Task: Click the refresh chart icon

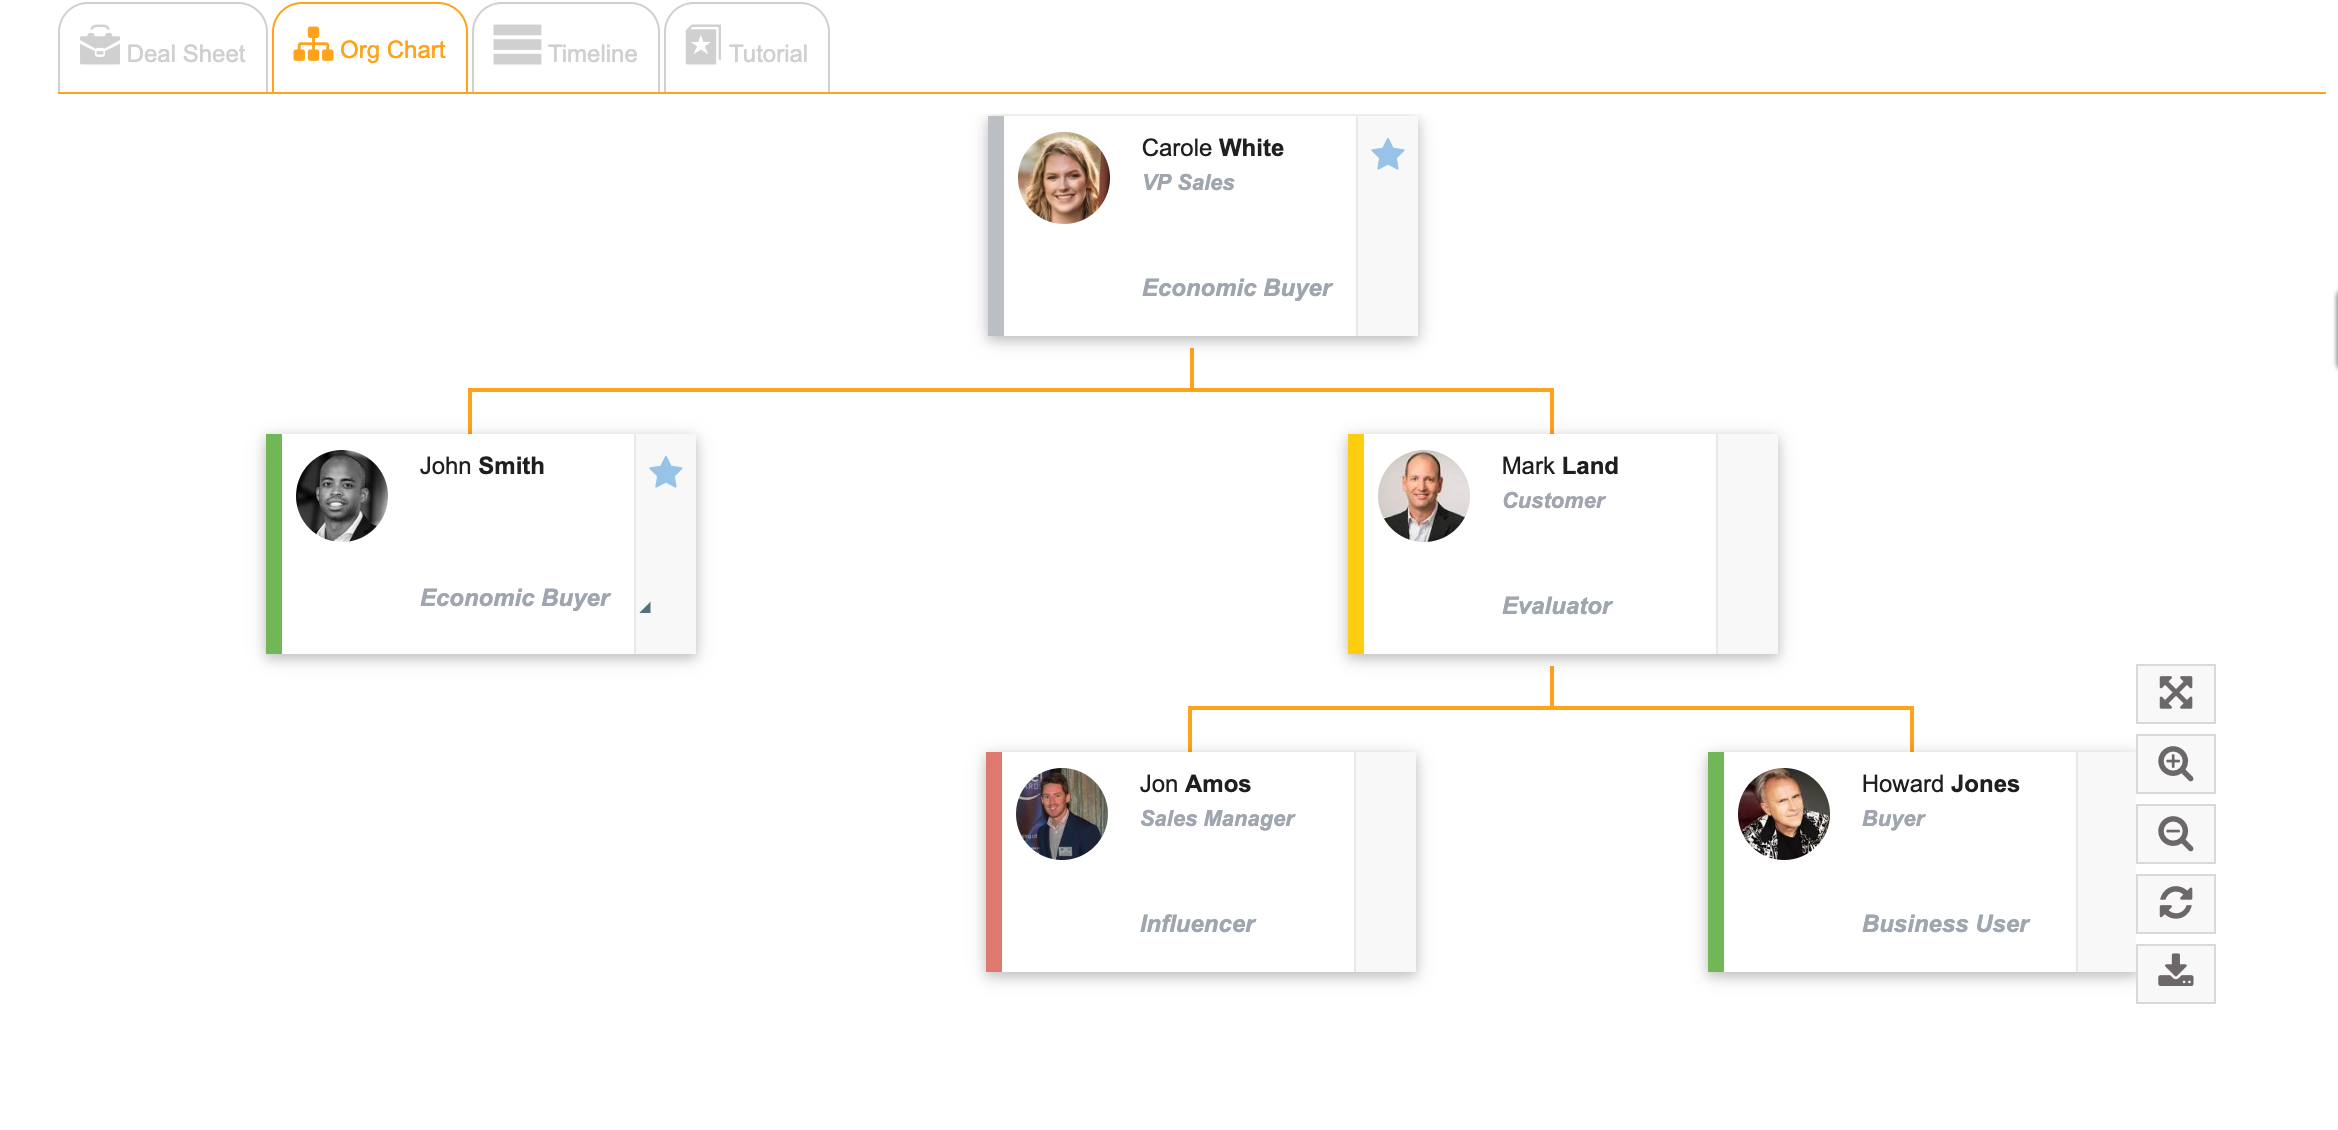Action: coord(2175,904)
